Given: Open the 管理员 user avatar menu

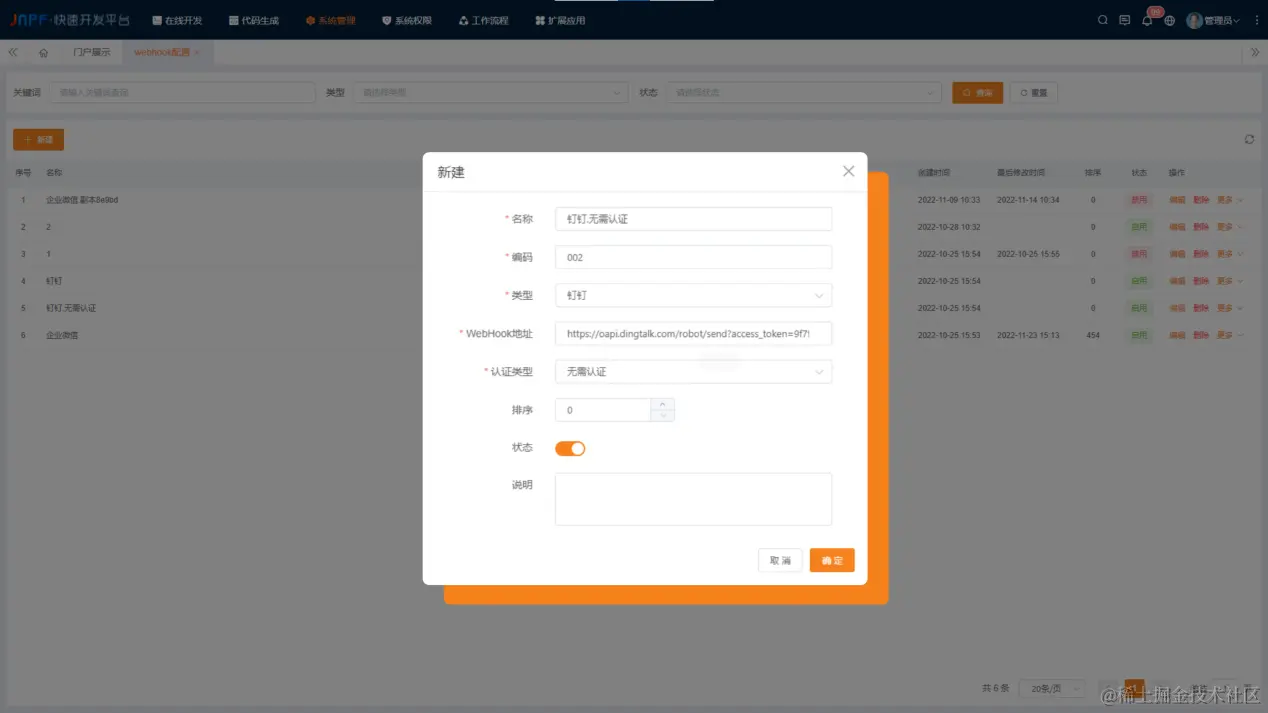Looking at the screenshot, I should pyautogui.click(x=1213, y=20).
